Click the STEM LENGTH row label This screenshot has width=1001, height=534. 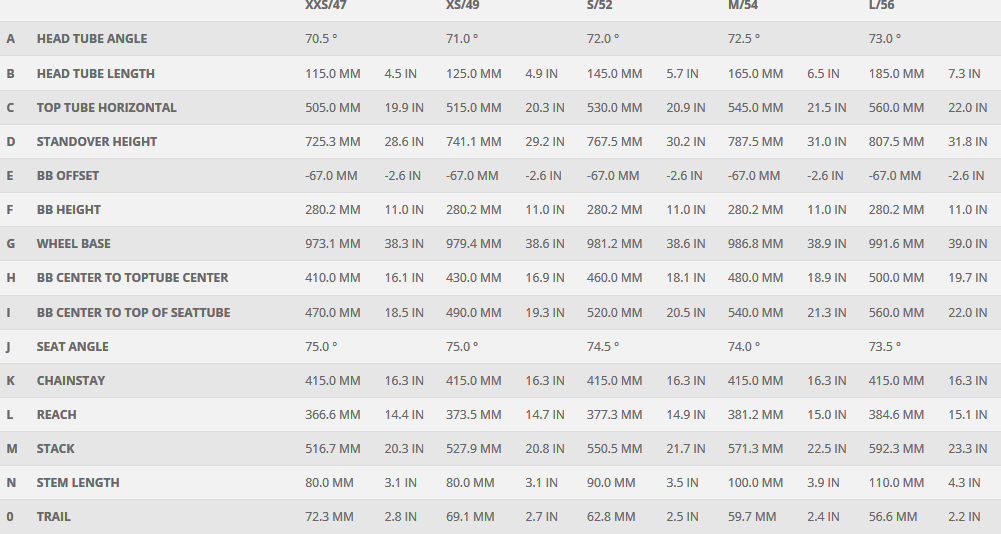coord(78,483)
